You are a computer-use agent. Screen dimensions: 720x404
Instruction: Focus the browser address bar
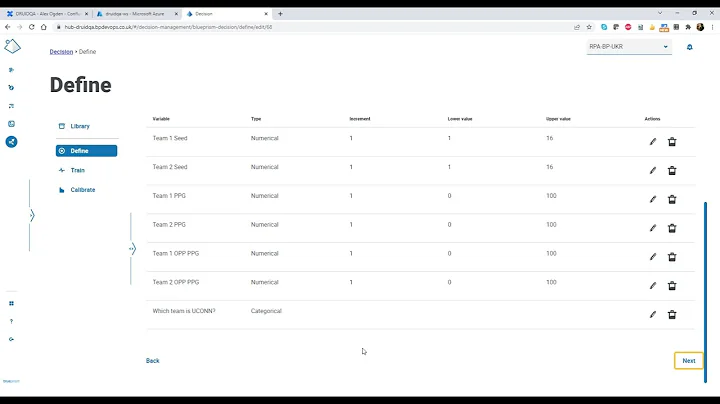click(x=312, y=27)
